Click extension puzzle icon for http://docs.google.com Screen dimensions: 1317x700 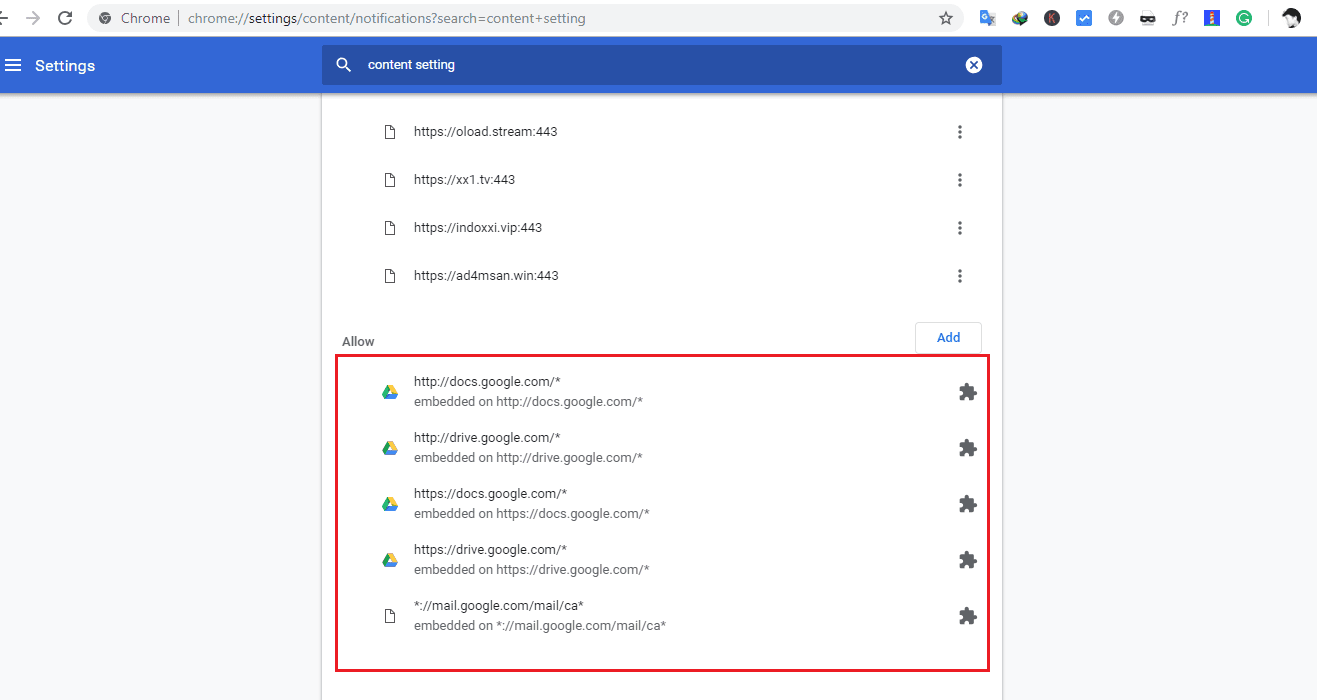click(x=967, y=392)
